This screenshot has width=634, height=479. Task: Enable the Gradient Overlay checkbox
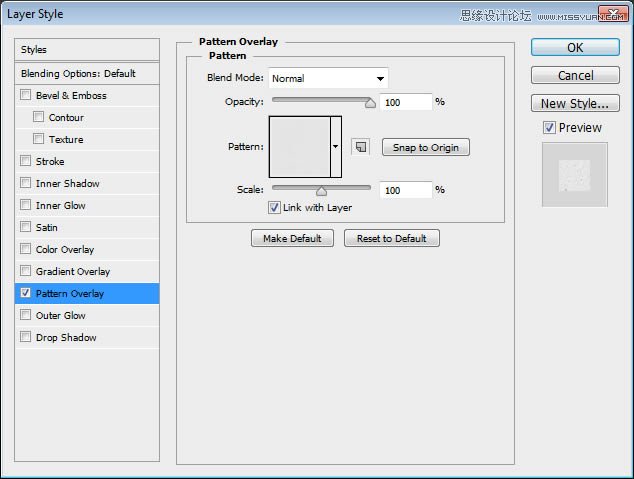click(x=25, y=271)
